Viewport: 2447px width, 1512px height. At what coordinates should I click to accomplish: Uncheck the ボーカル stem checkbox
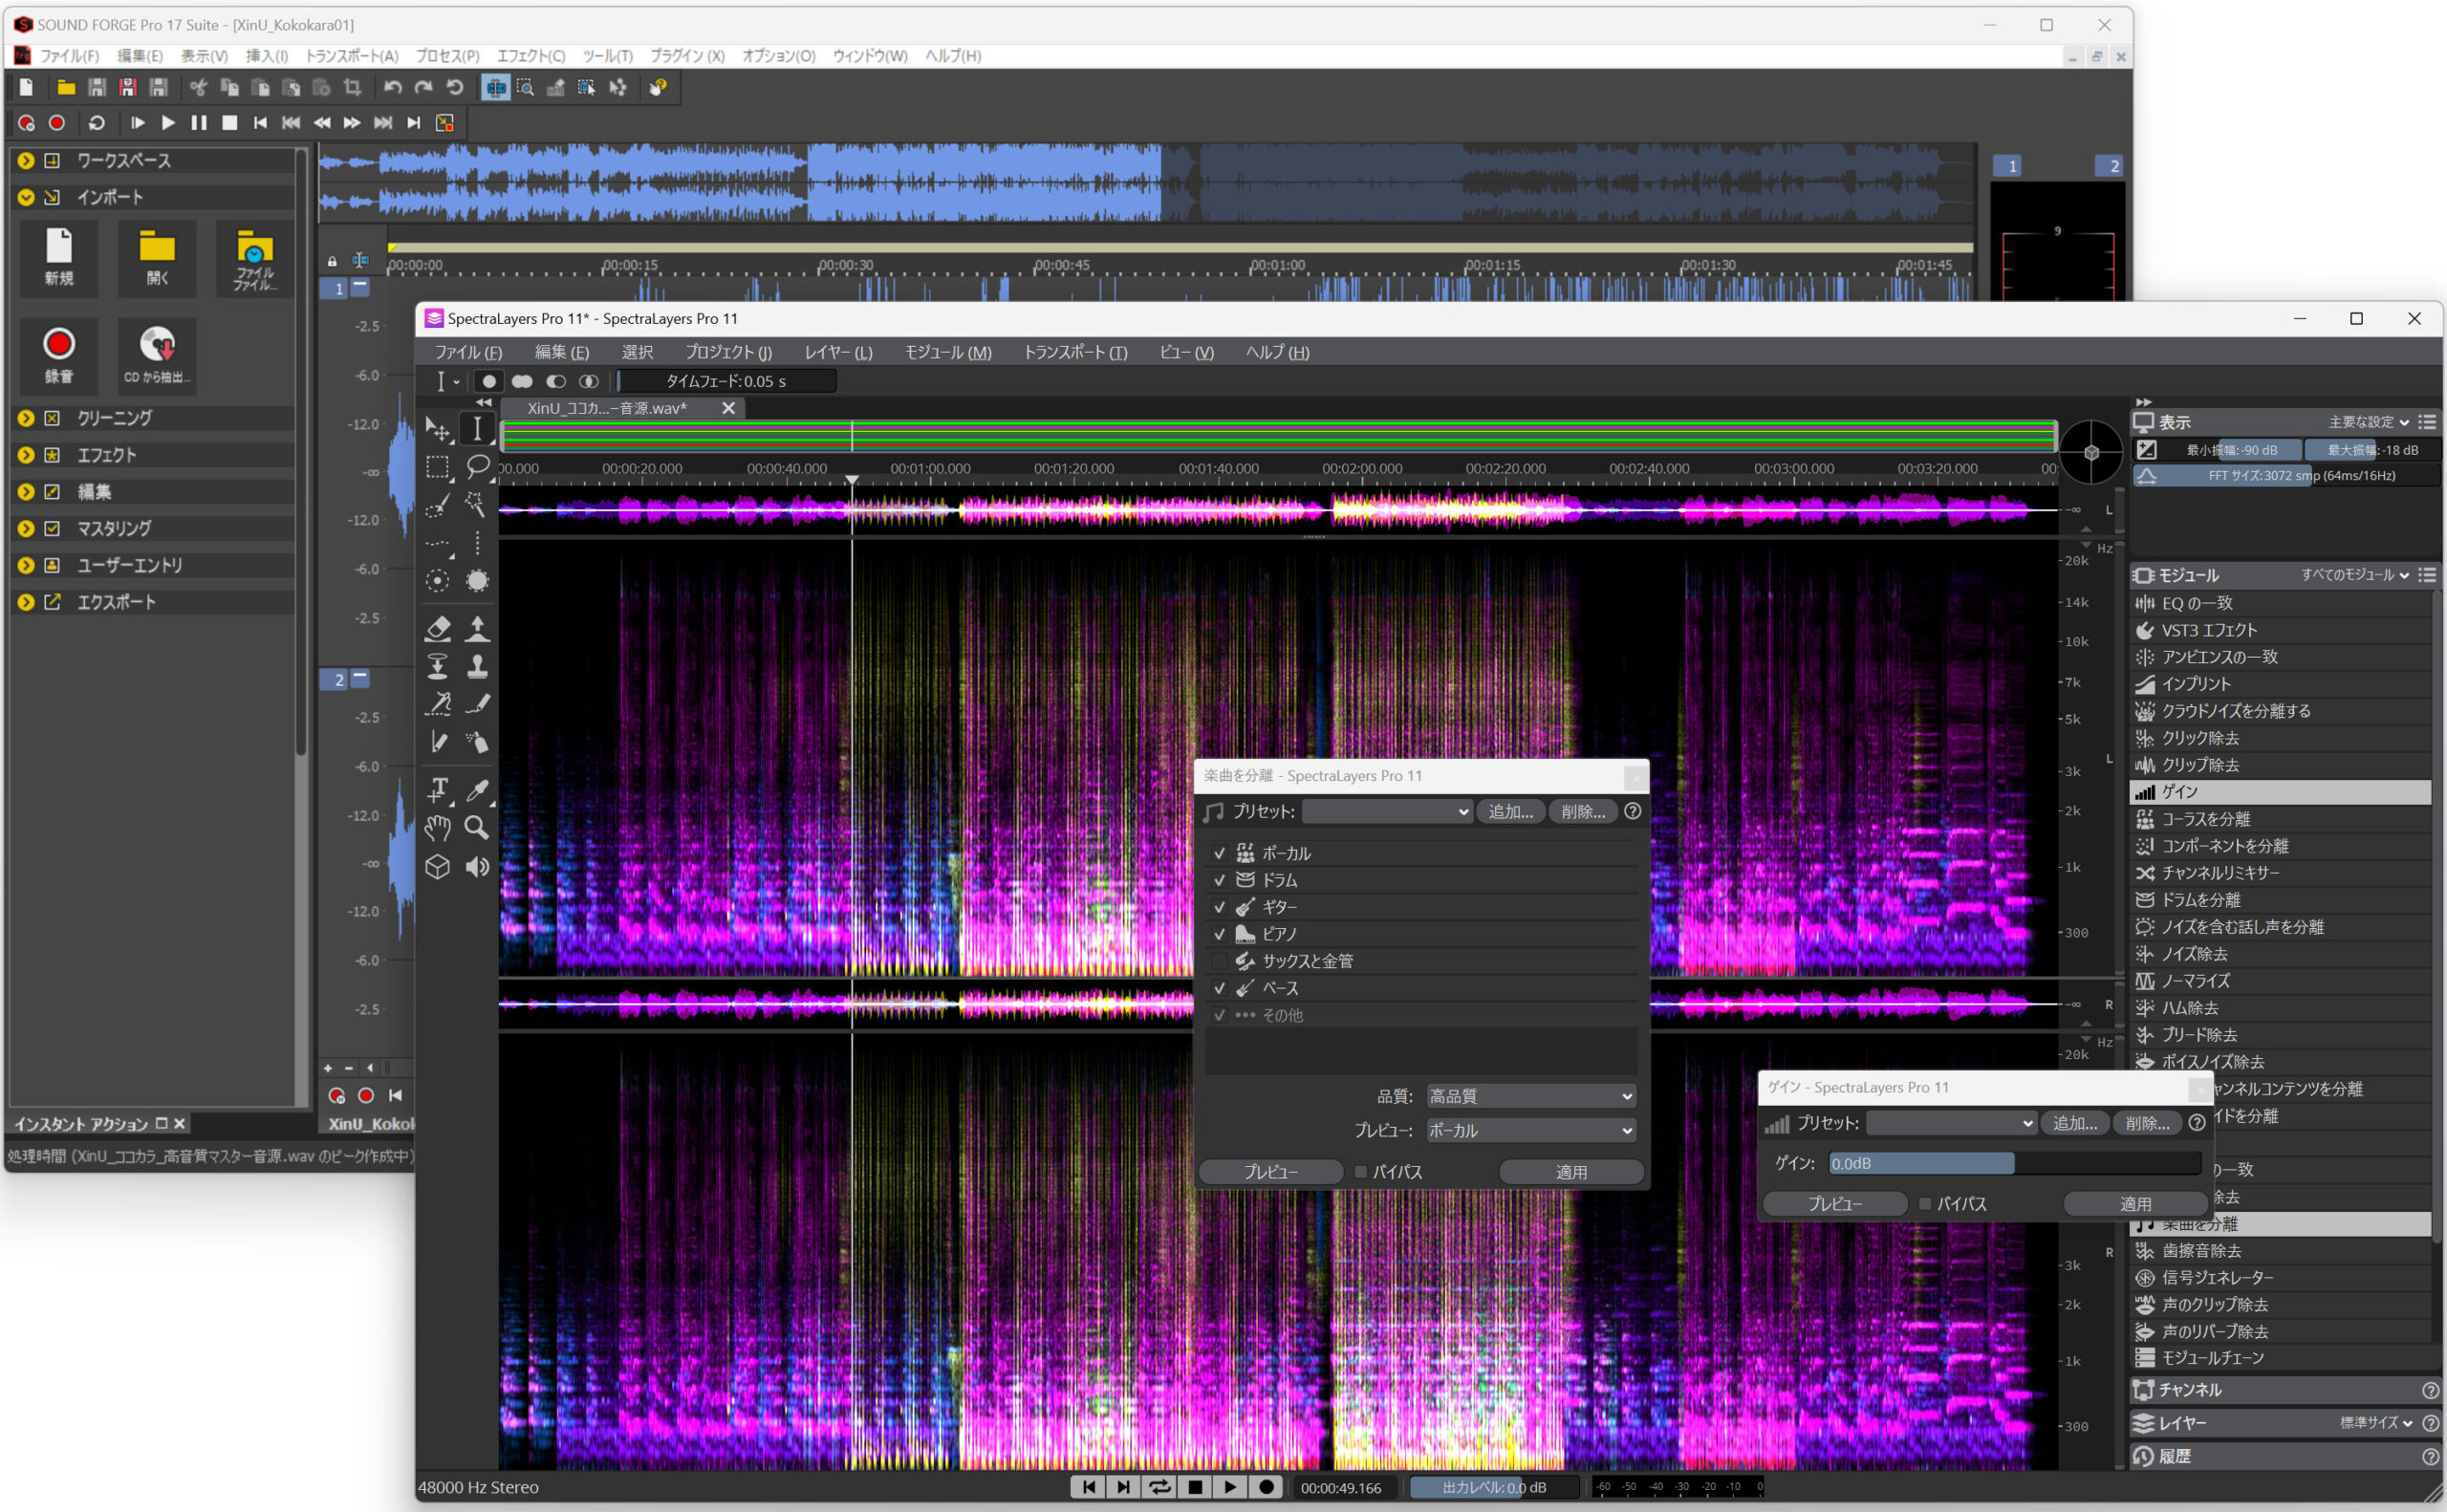[x=1219, y=853]
